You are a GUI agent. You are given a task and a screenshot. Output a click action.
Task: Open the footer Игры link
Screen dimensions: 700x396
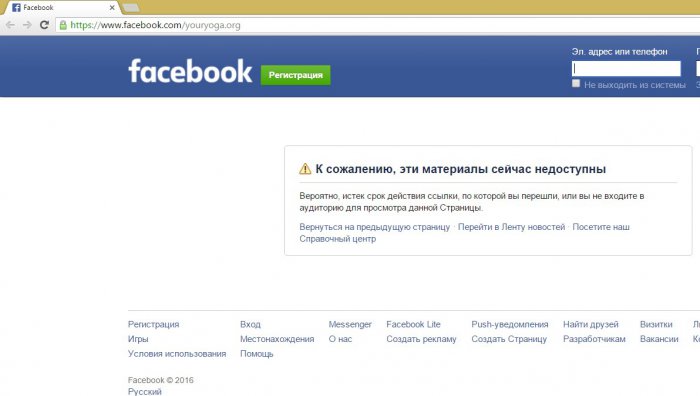tap(138, 339)
